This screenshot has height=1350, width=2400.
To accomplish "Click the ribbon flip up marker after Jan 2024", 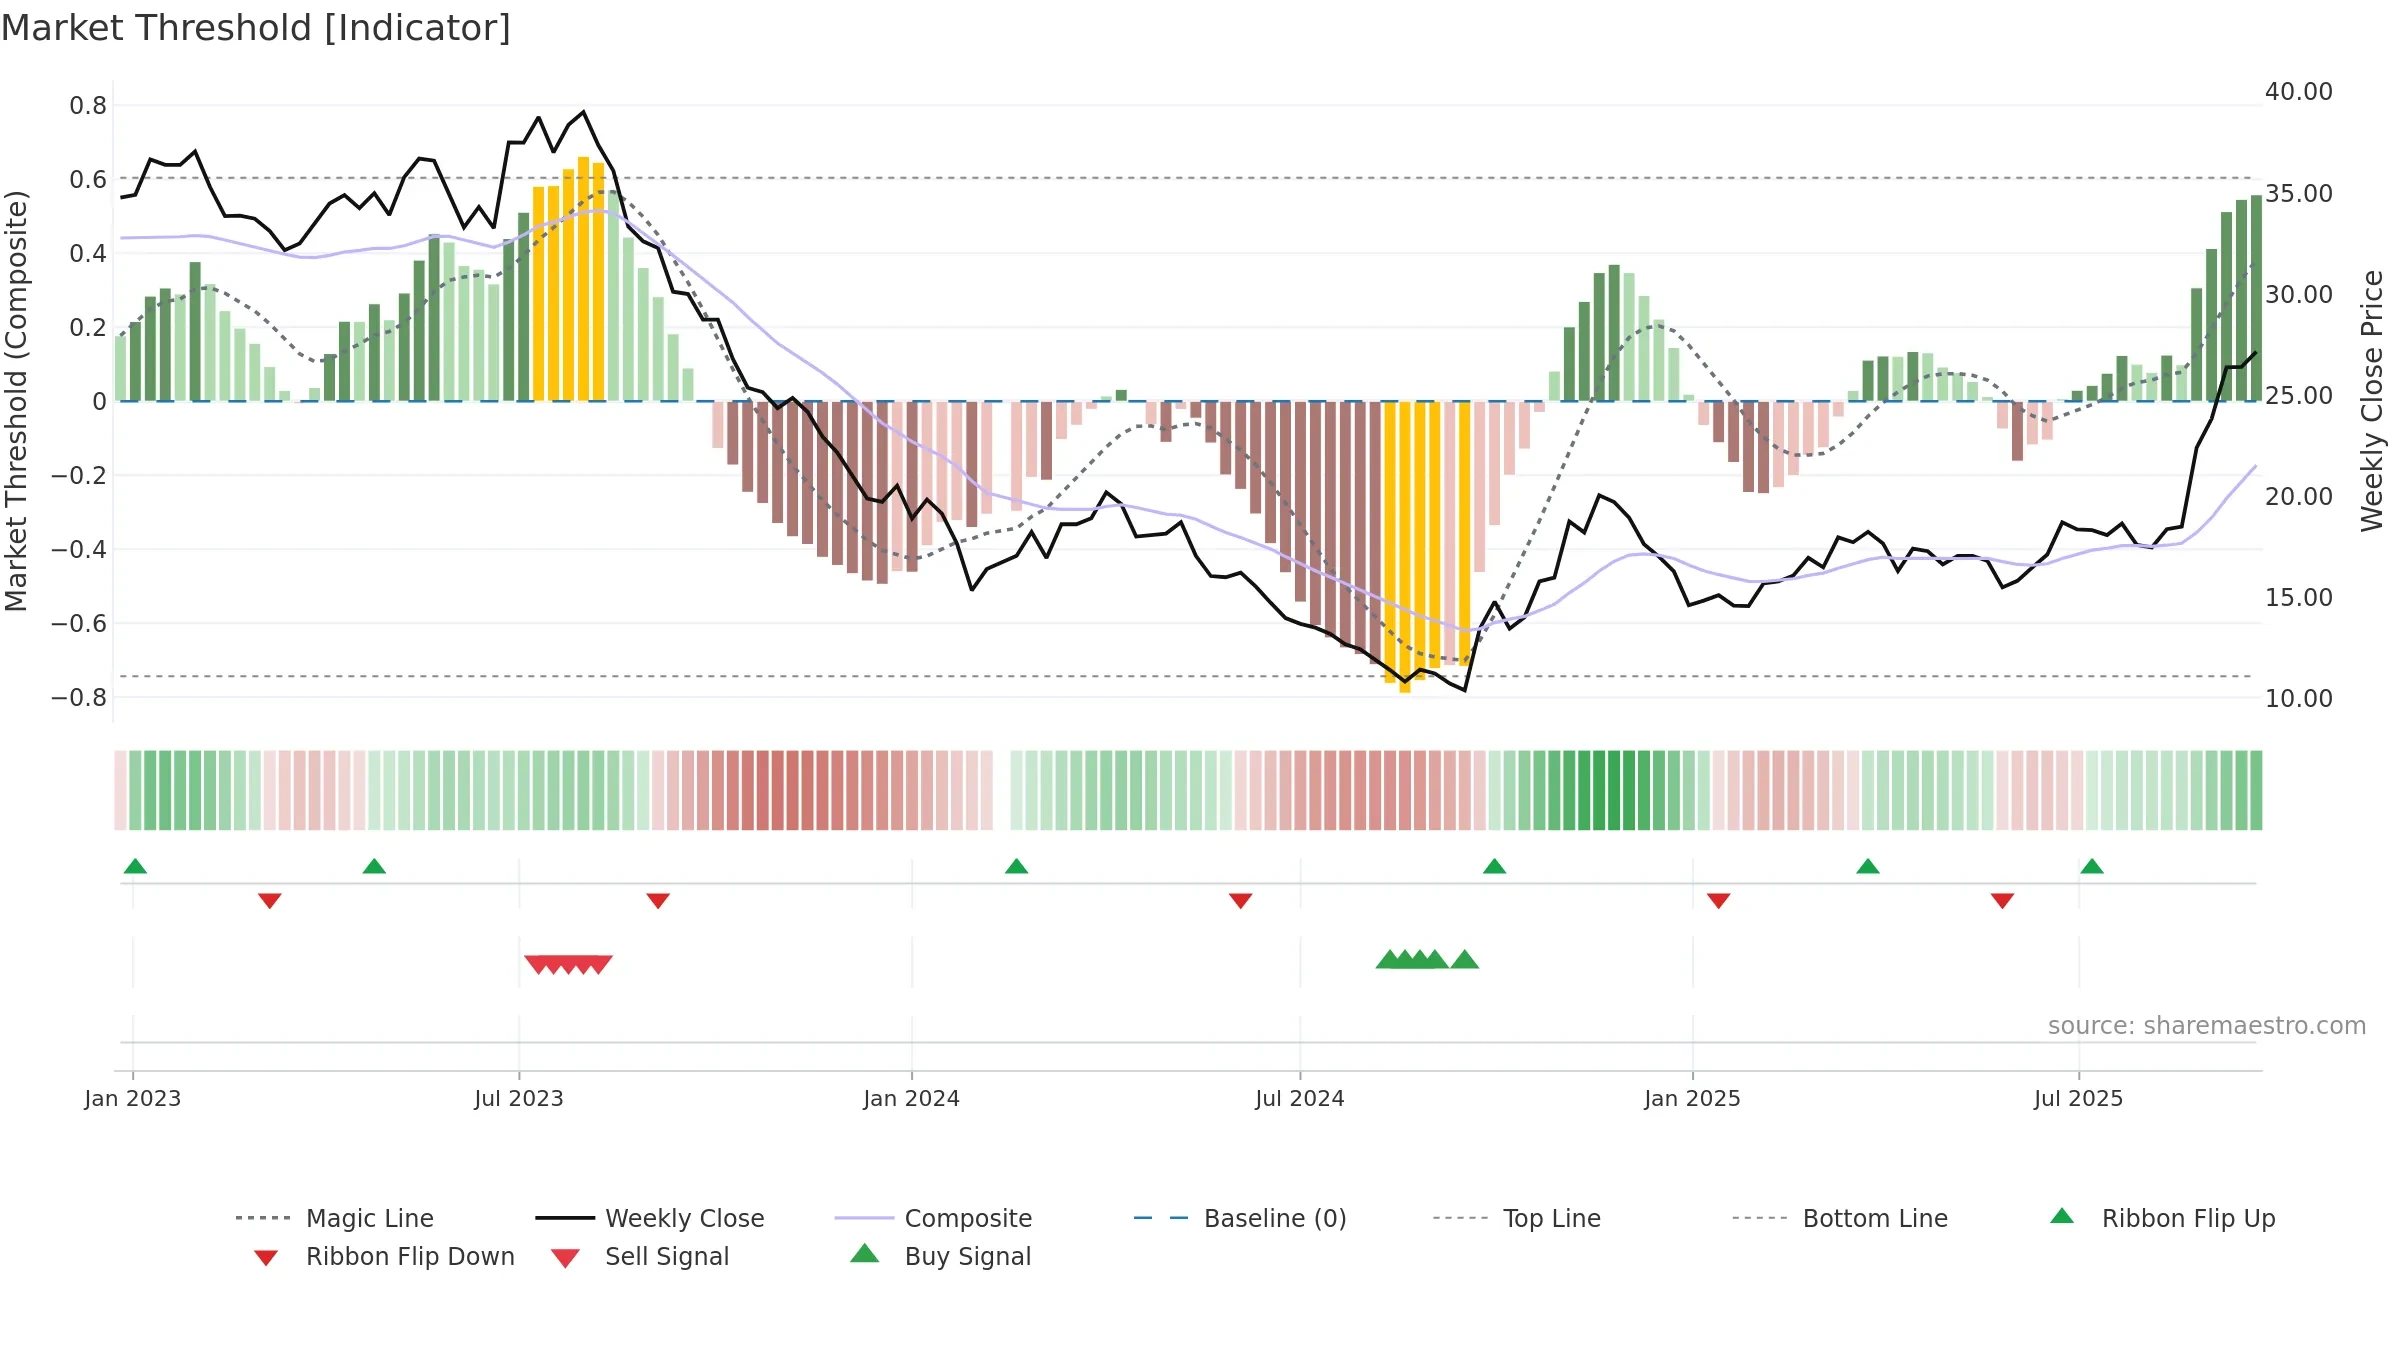I will tap(1017, 866).
